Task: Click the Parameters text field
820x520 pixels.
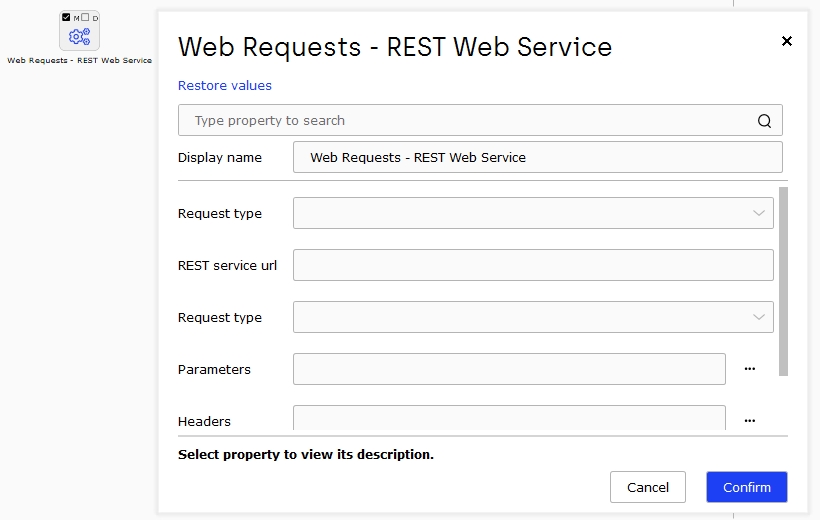Action: point(509,369)
